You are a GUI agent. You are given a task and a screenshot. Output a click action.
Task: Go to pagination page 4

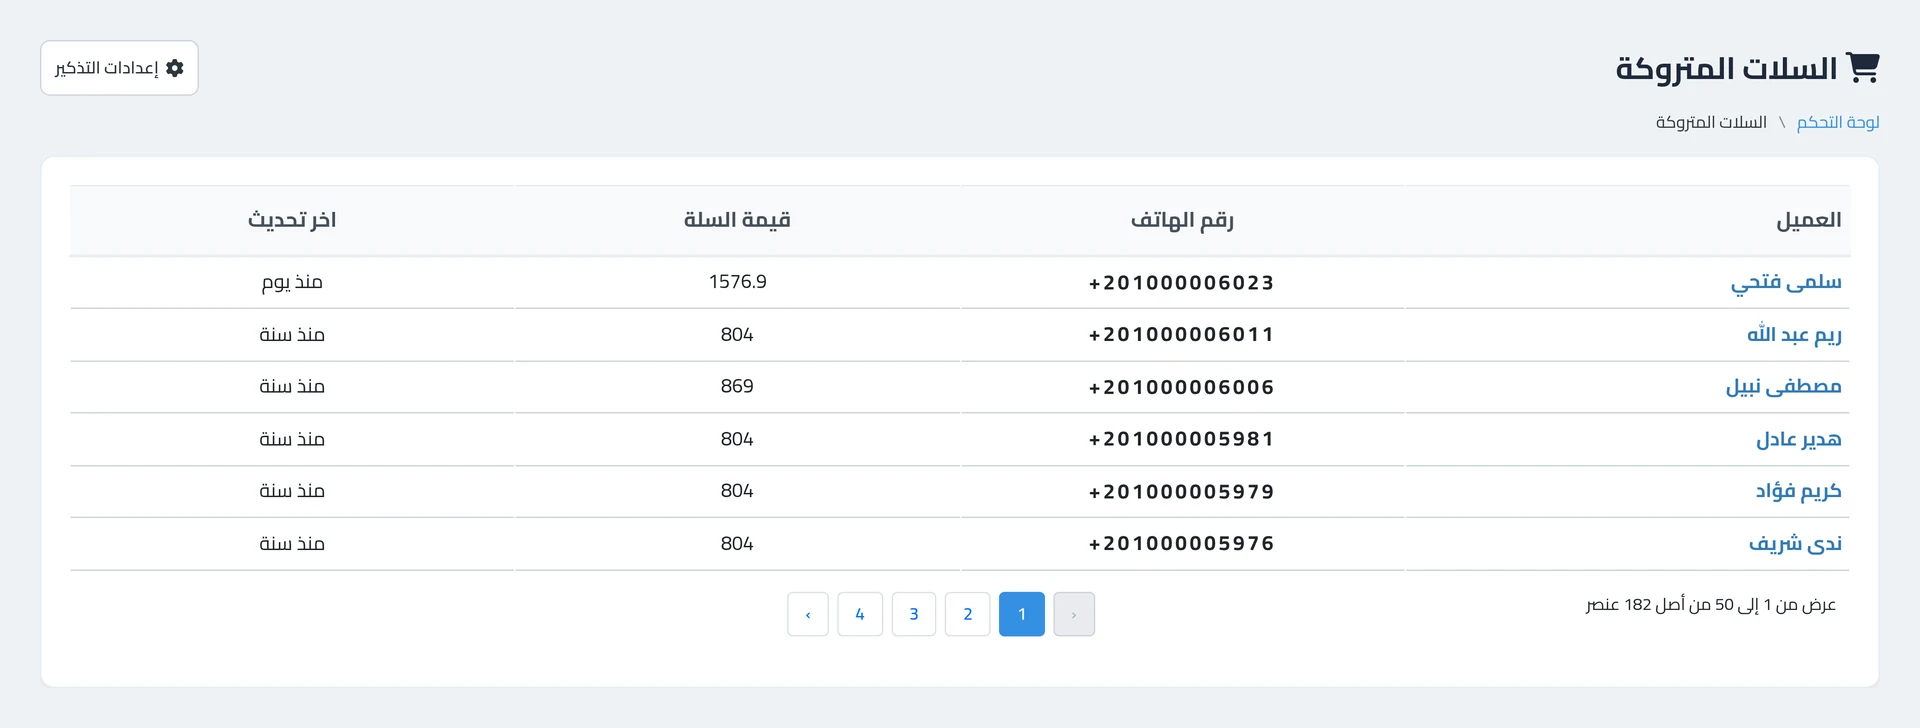860,614
